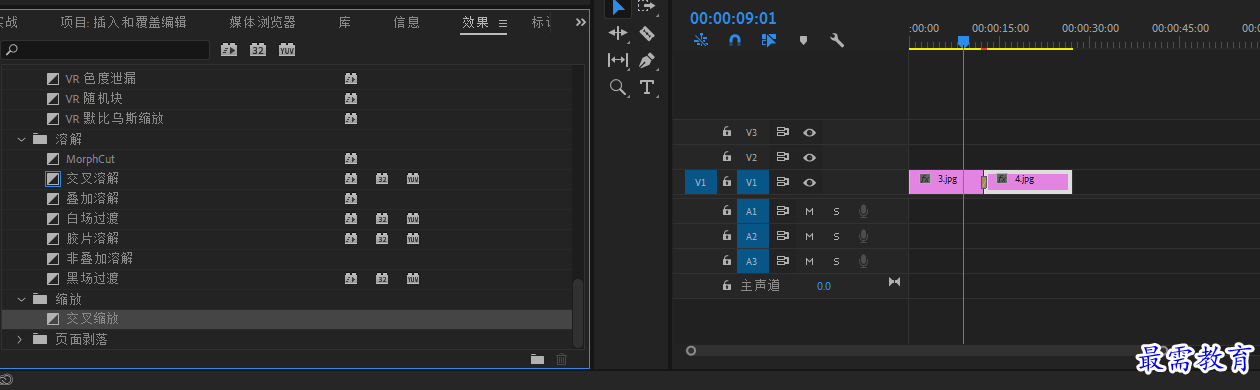Create new custom bin folder icon
This screenshot has height=390, width=1260.
coord(537,359)
